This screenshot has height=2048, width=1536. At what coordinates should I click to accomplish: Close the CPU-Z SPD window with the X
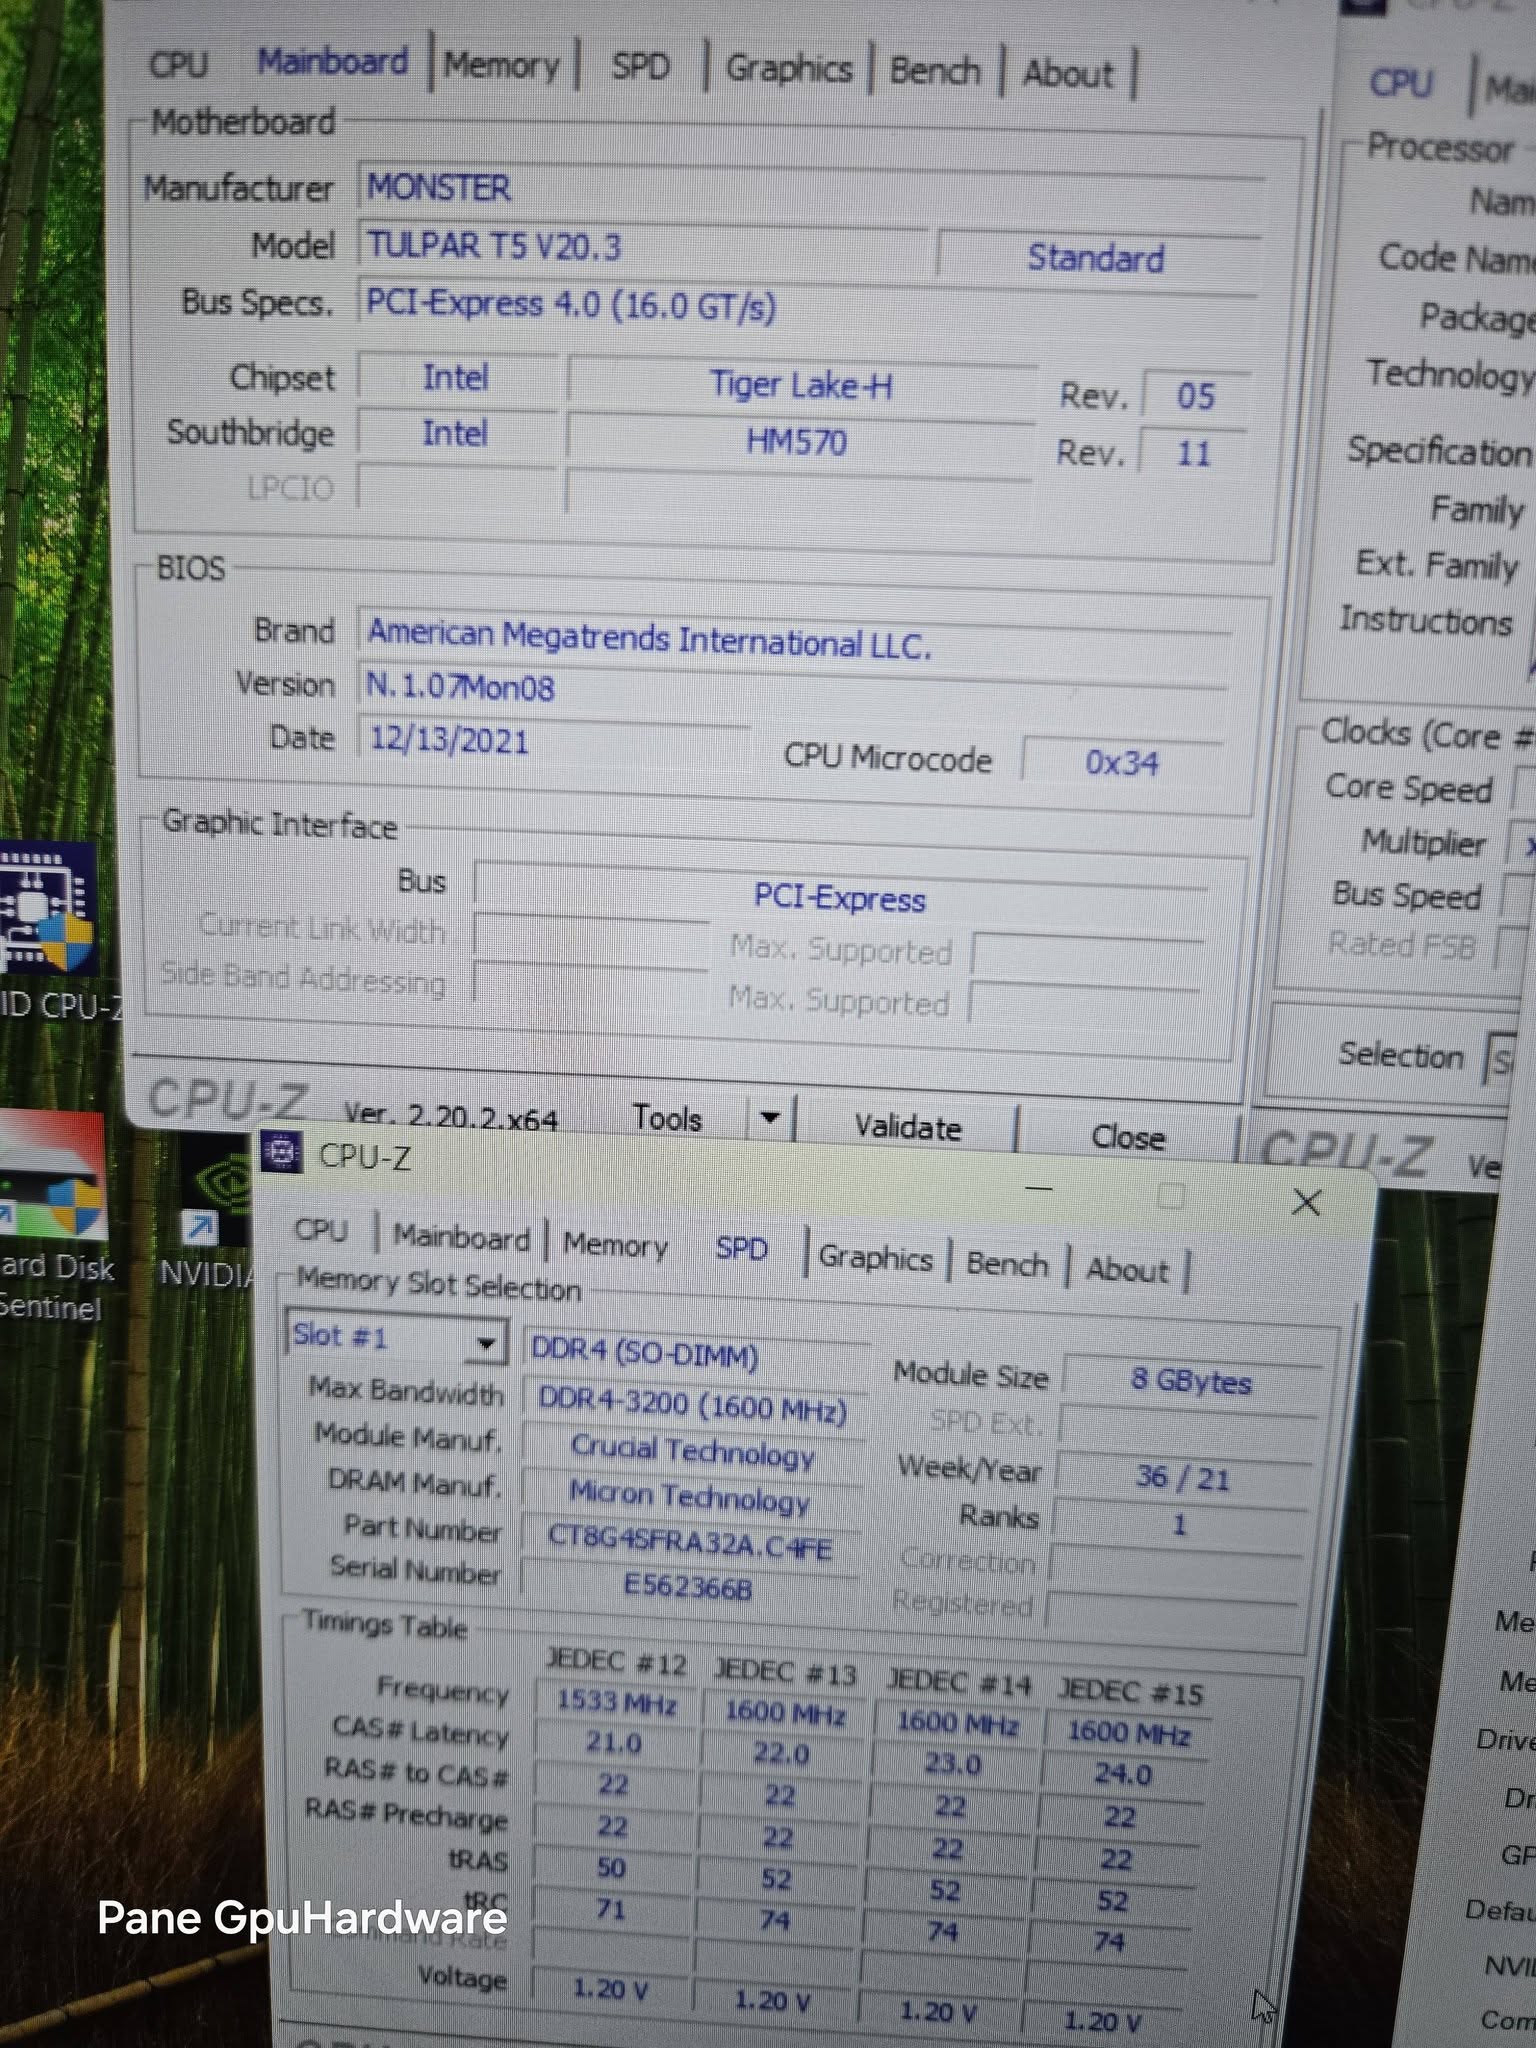point(1306,1202)
